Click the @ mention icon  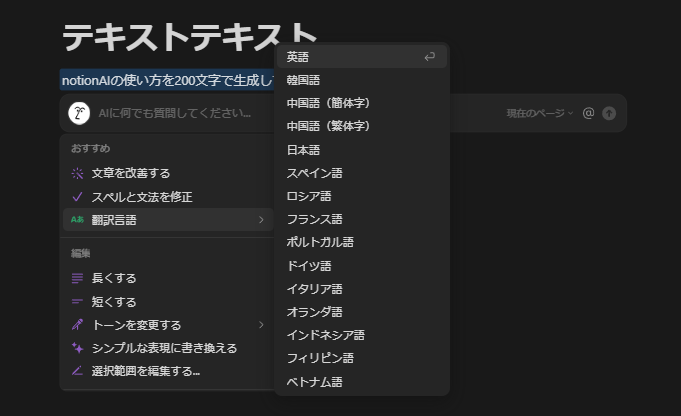[588, 113]
